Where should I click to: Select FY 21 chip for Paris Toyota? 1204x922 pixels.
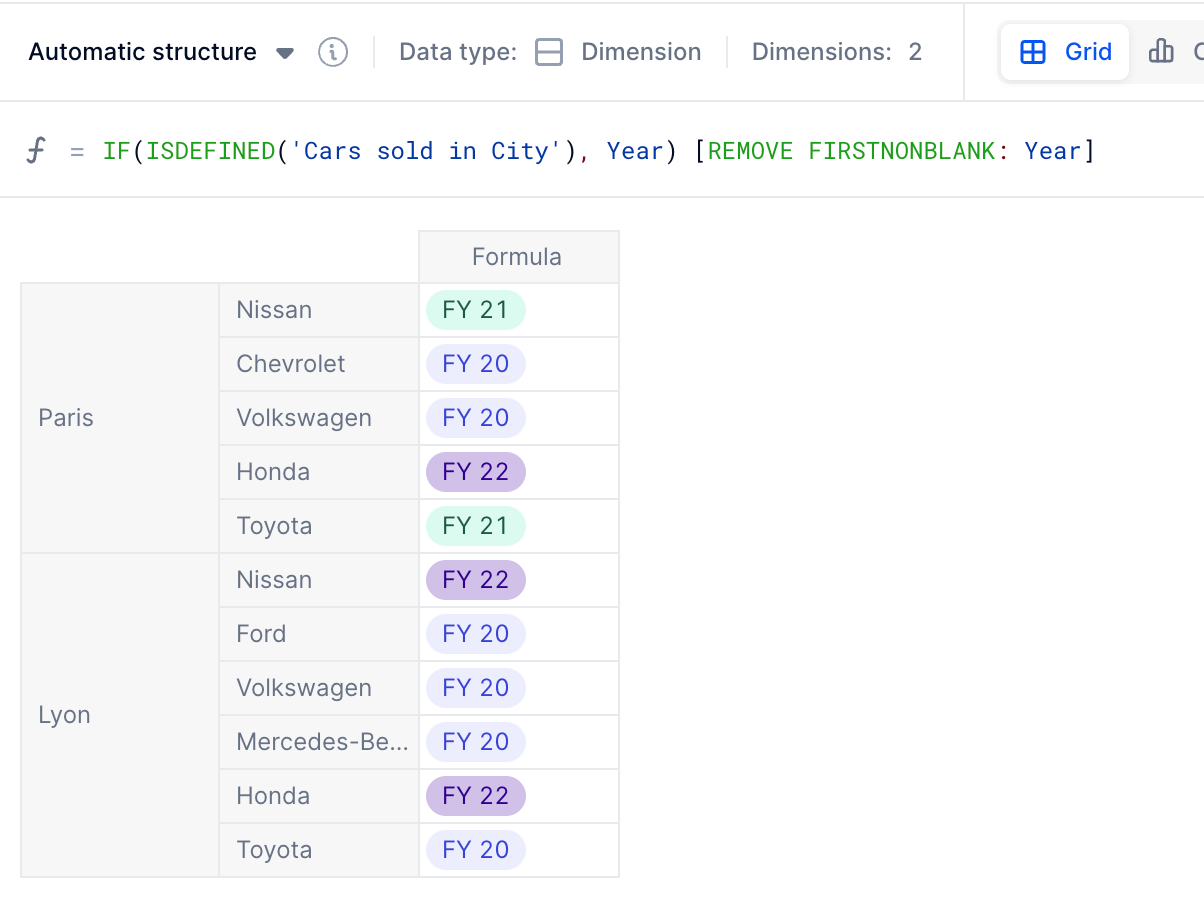[x=476, y=526]
